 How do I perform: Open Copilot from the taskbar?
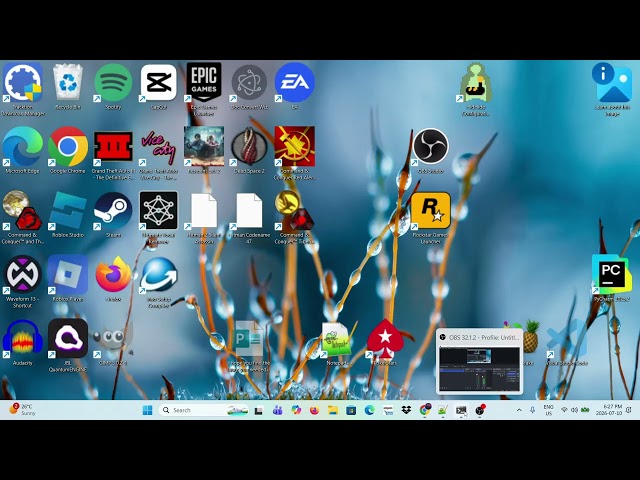296,410
